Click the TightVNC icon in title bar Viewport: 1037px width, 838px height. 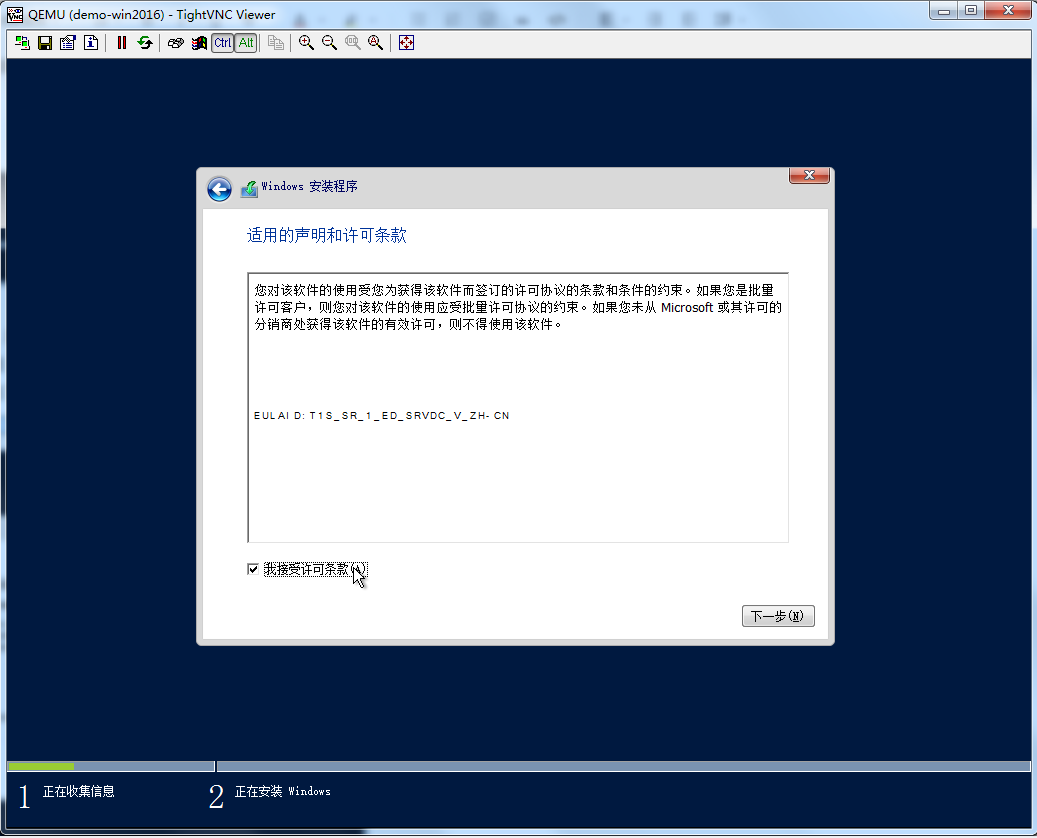[x=15, y=15]
